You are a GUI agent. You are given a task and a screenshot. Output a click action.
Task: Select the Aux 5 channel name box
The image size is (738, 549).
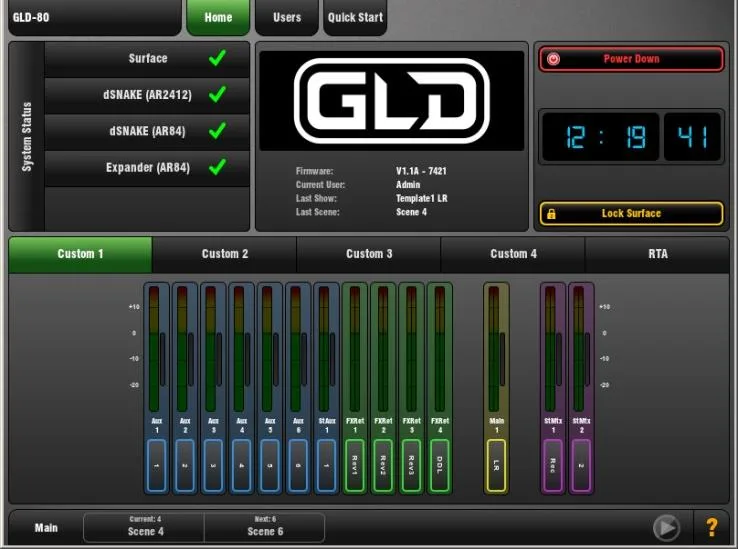[x=270, y=466]
